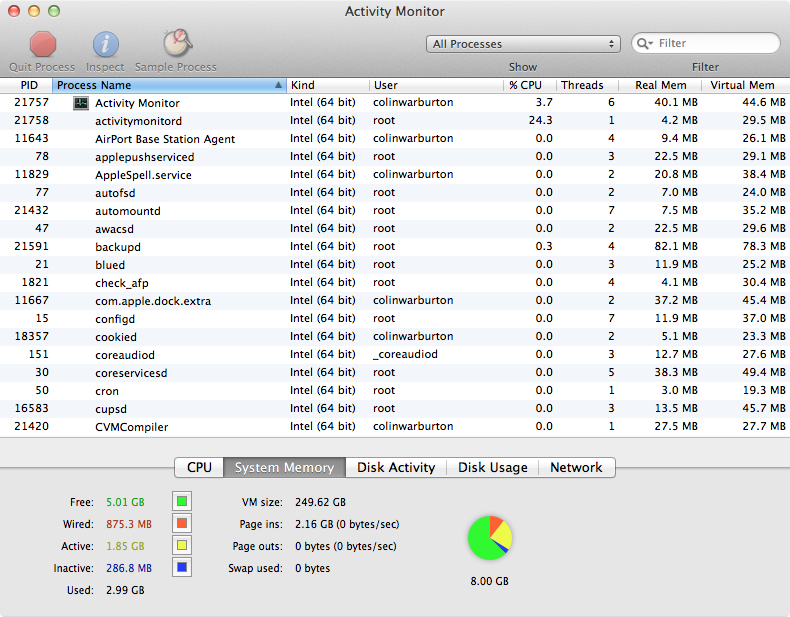790x617 pixels.
Task: Click the 49.4 MB virtual memory value
Action: tap(764, 372)
